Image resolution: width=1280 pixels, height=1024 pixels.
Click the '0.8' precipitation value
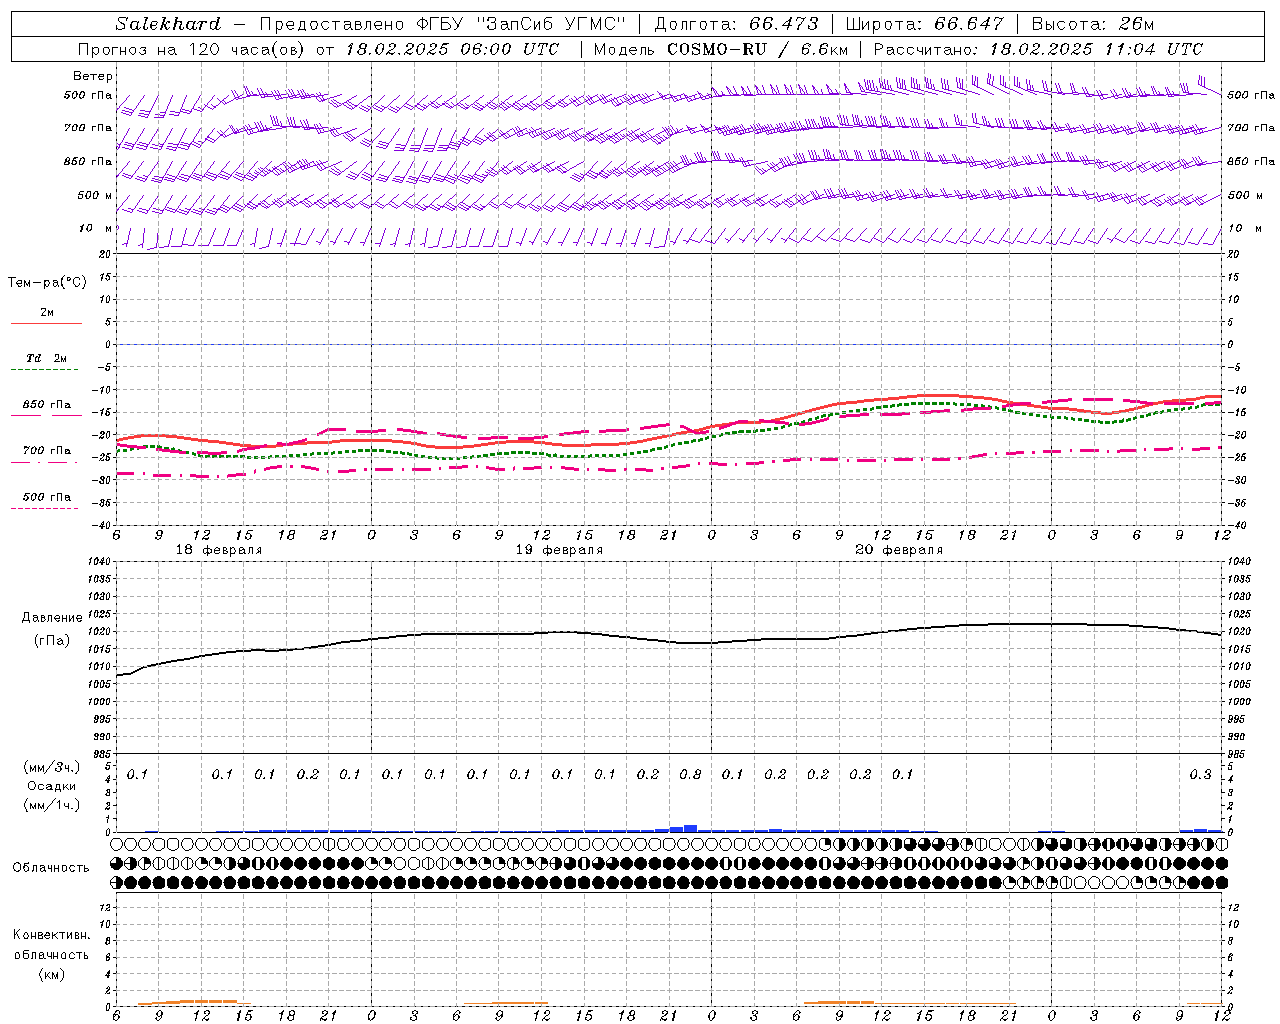690,775
